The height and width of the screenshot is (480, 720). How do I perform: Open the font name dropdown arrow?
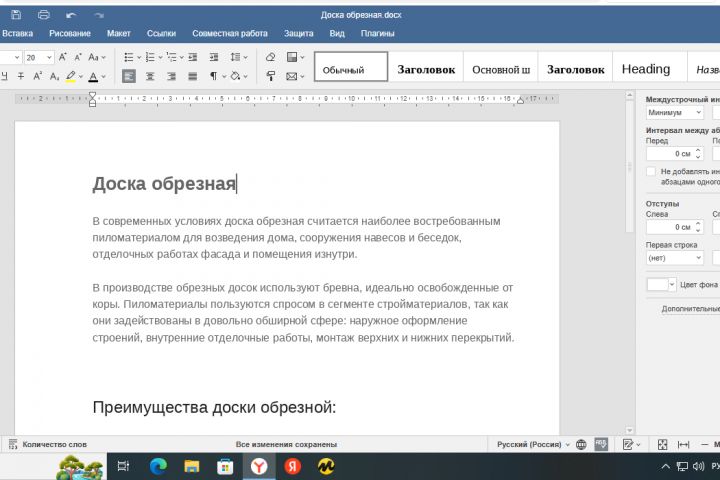point(17,57)
